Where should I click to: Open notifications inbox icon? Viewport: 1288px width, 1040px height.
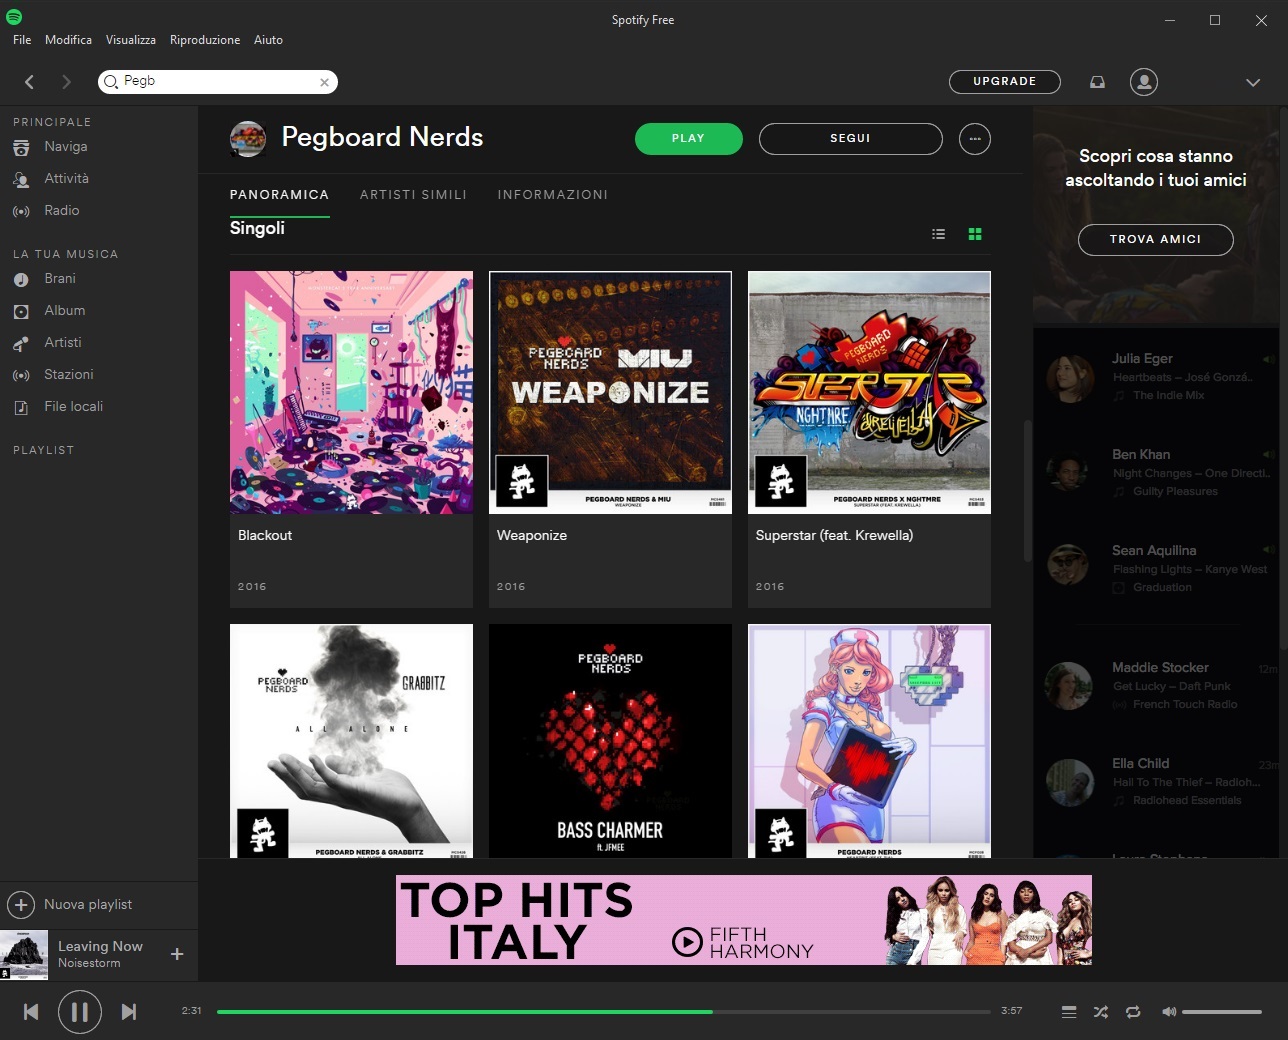pos(1097,82)
